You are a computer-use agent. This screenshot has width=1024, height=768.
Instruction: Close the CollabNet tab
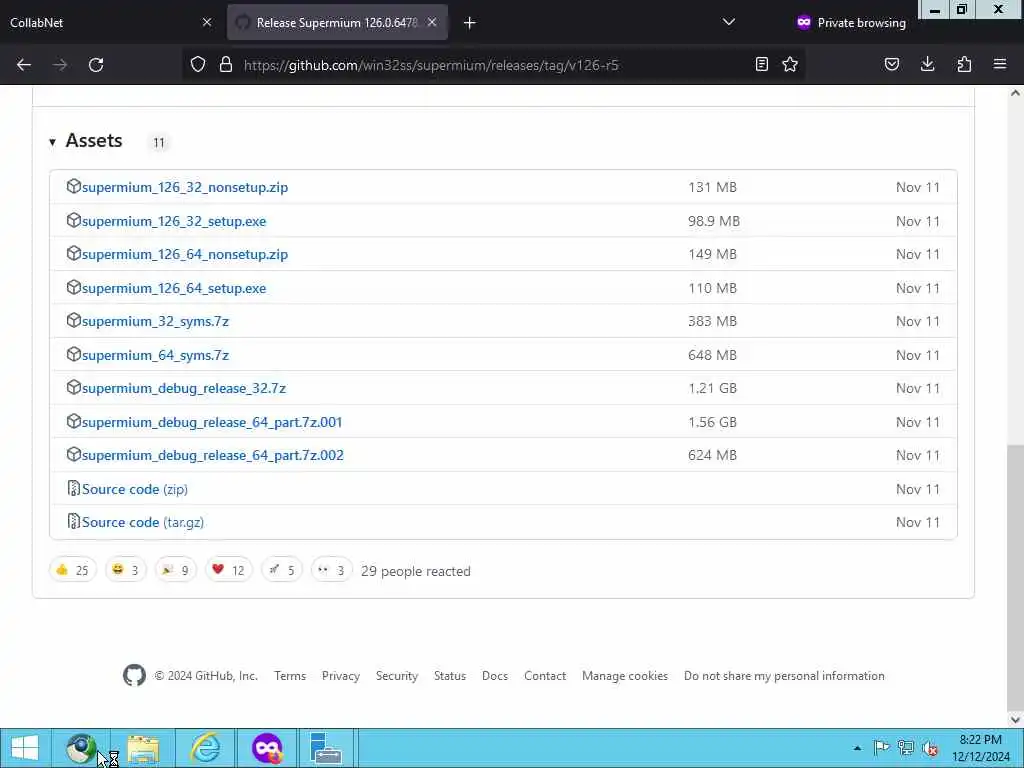coord(207,22)
